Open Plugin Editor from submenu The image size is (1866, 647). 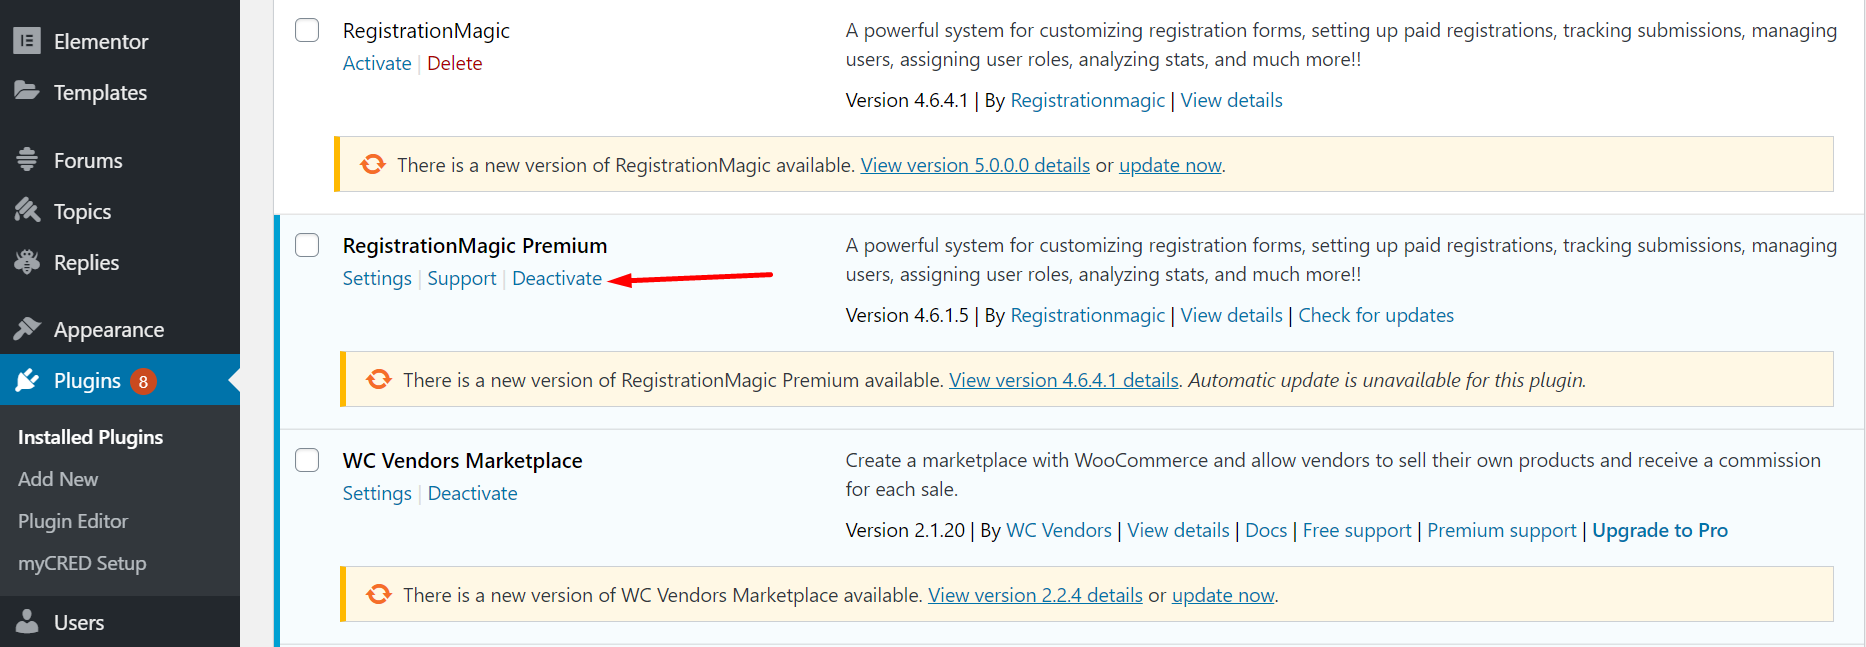click(x=73, y=521)
